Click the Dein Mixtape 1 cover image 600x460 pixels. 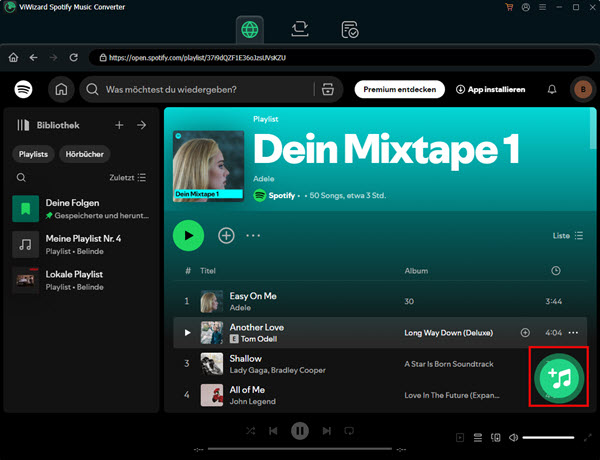pos(209,166)
